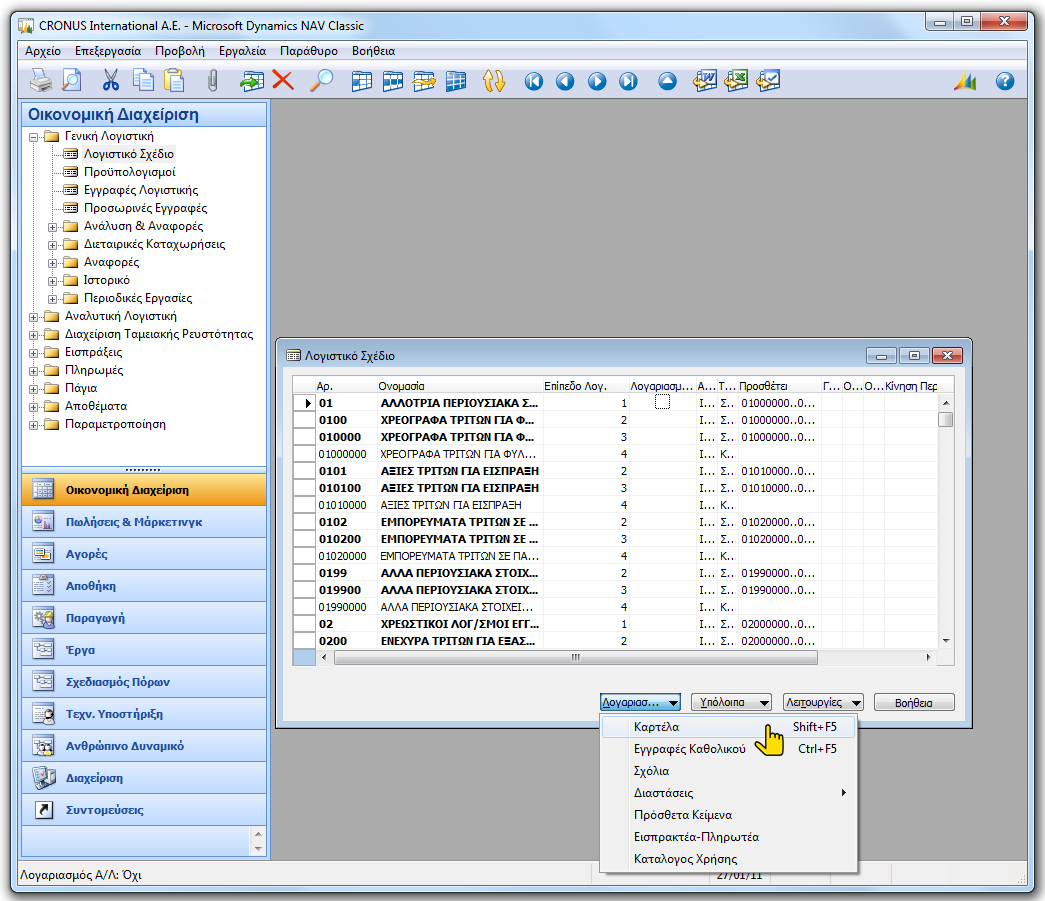Open the Λειτουργίες dropdown button
This screenshot has width=1045, height=901.
[823, 702]
